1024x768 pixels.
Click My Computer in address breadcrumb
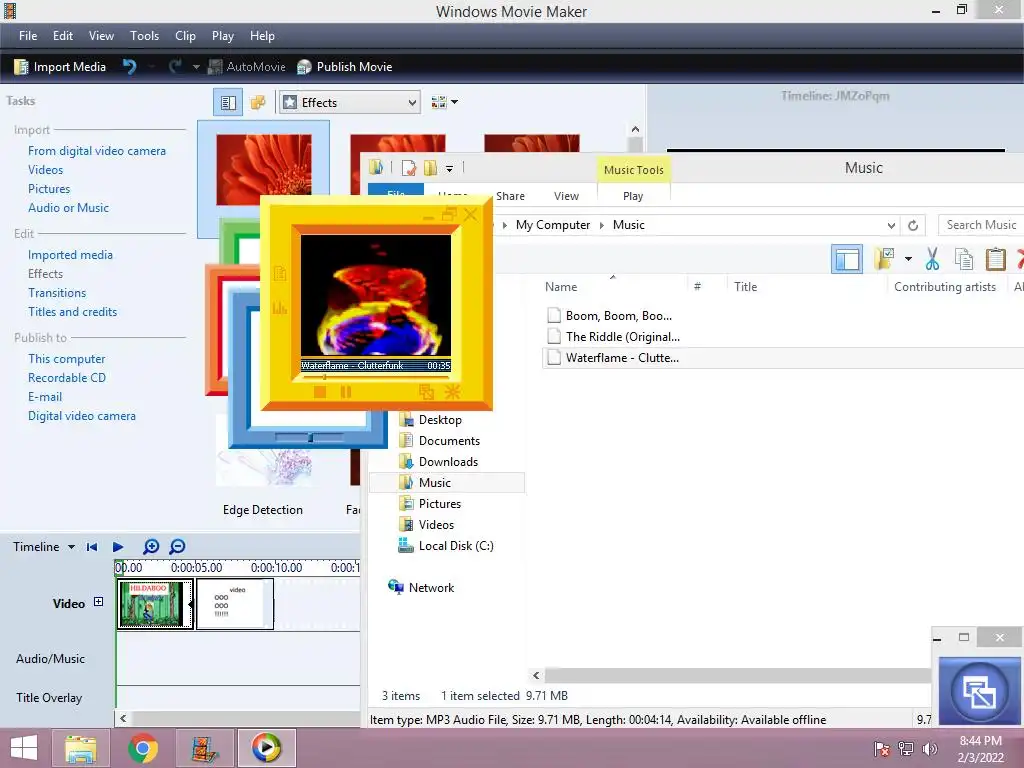point(552,225)
